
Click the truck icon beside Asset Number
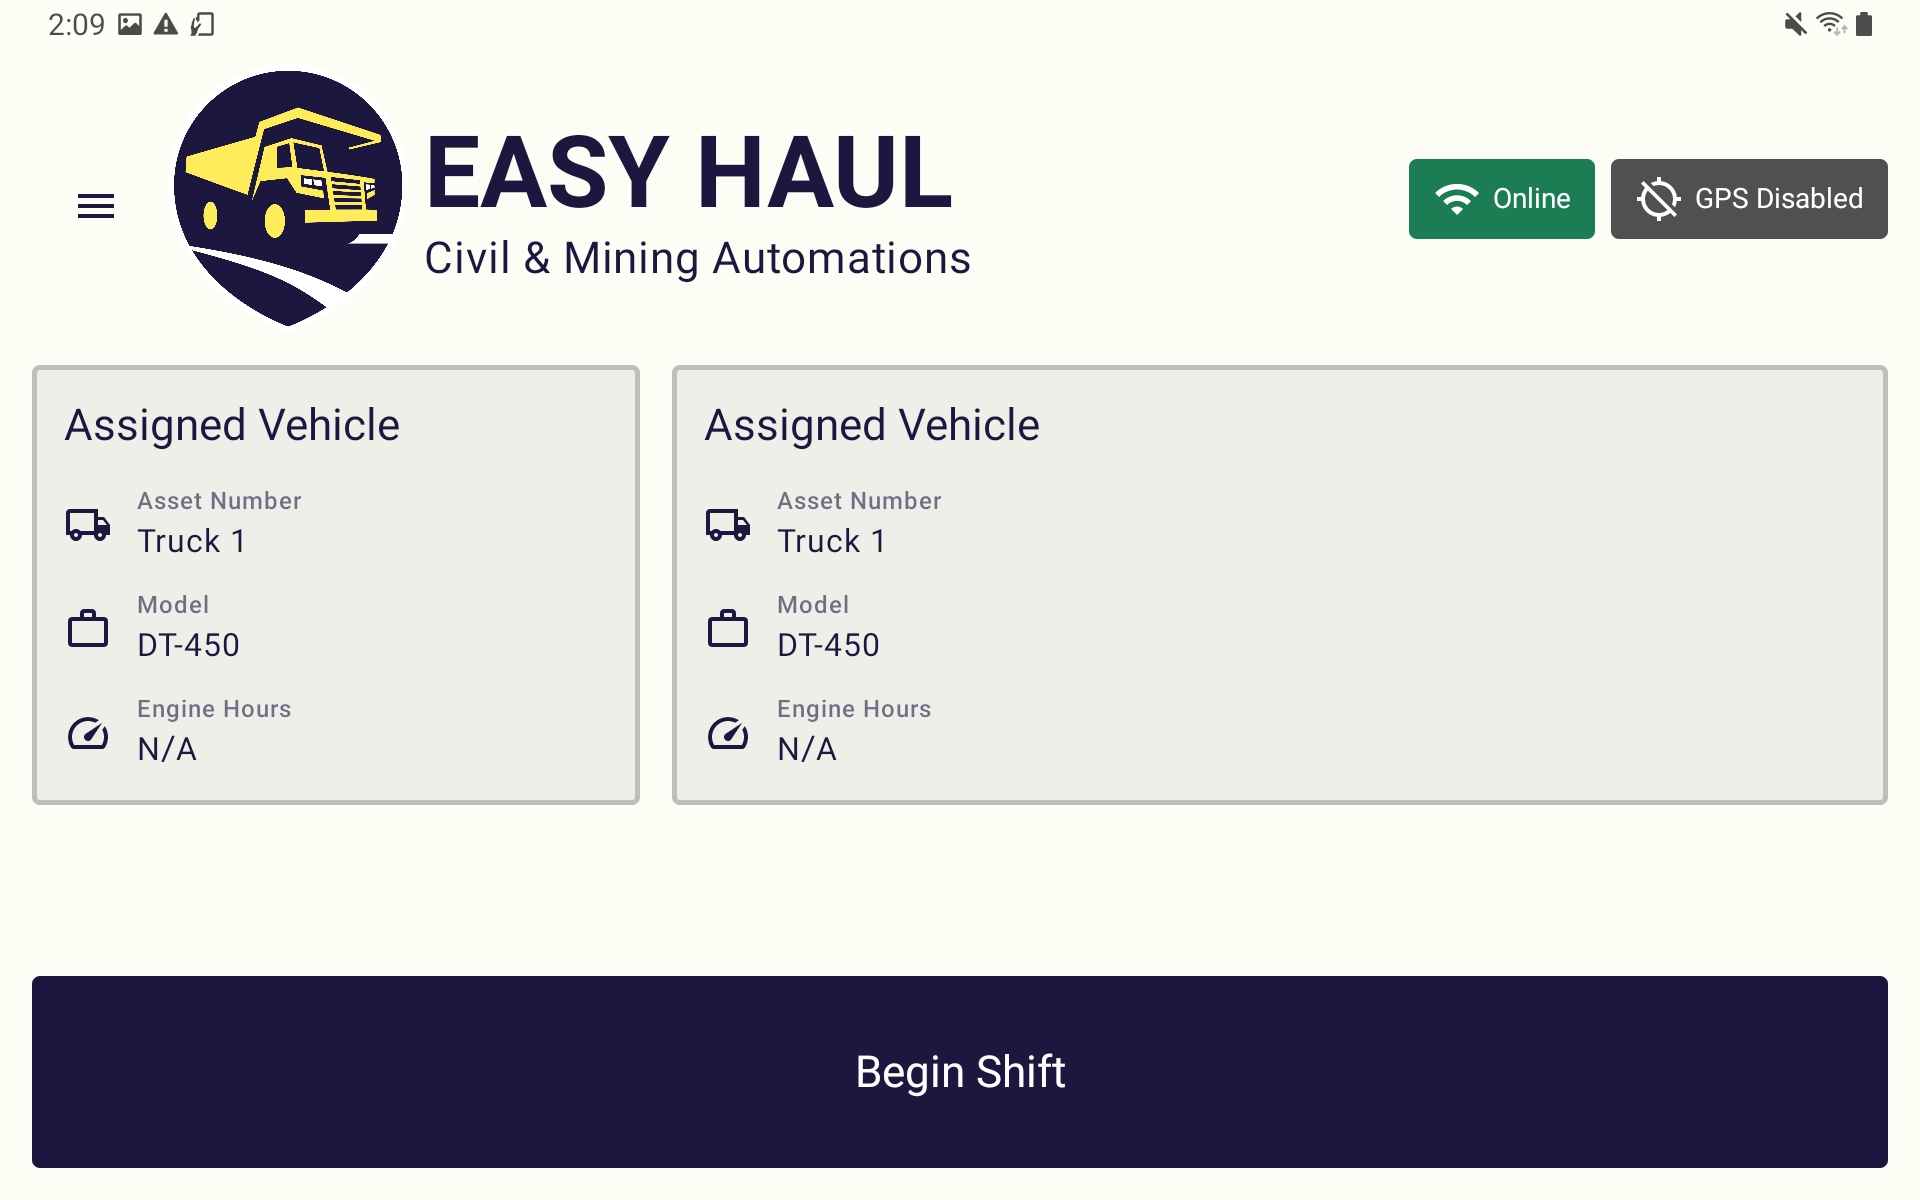88,523
